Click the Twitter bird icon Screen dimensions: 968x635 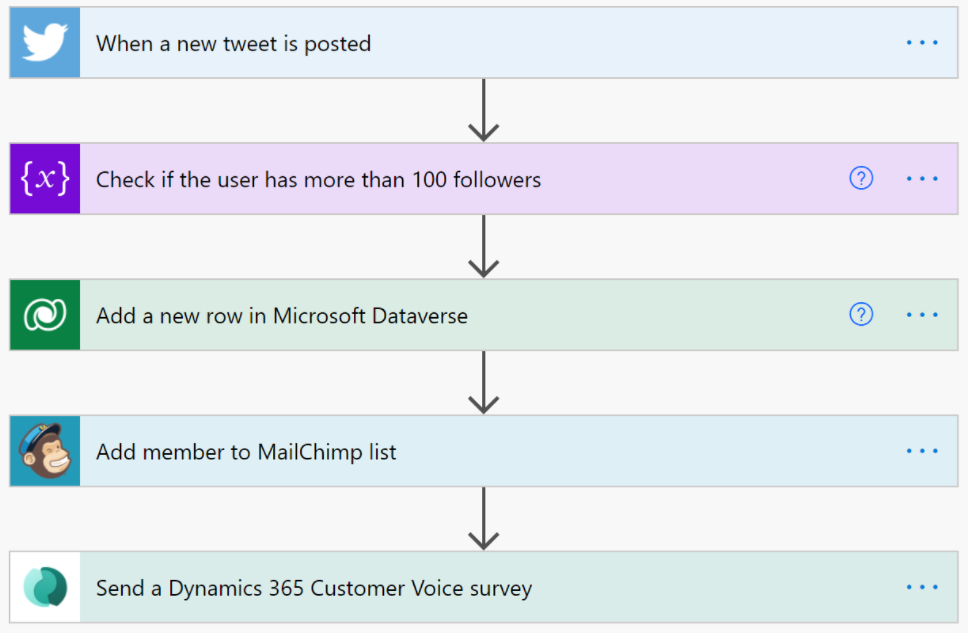coord(45,43)
